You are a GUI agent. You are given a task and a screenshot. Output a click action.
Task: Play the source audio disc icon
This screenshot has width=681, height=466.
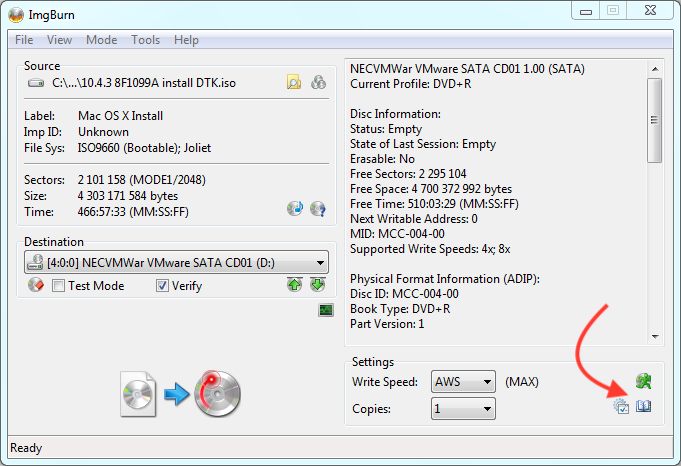coord(295,208)
